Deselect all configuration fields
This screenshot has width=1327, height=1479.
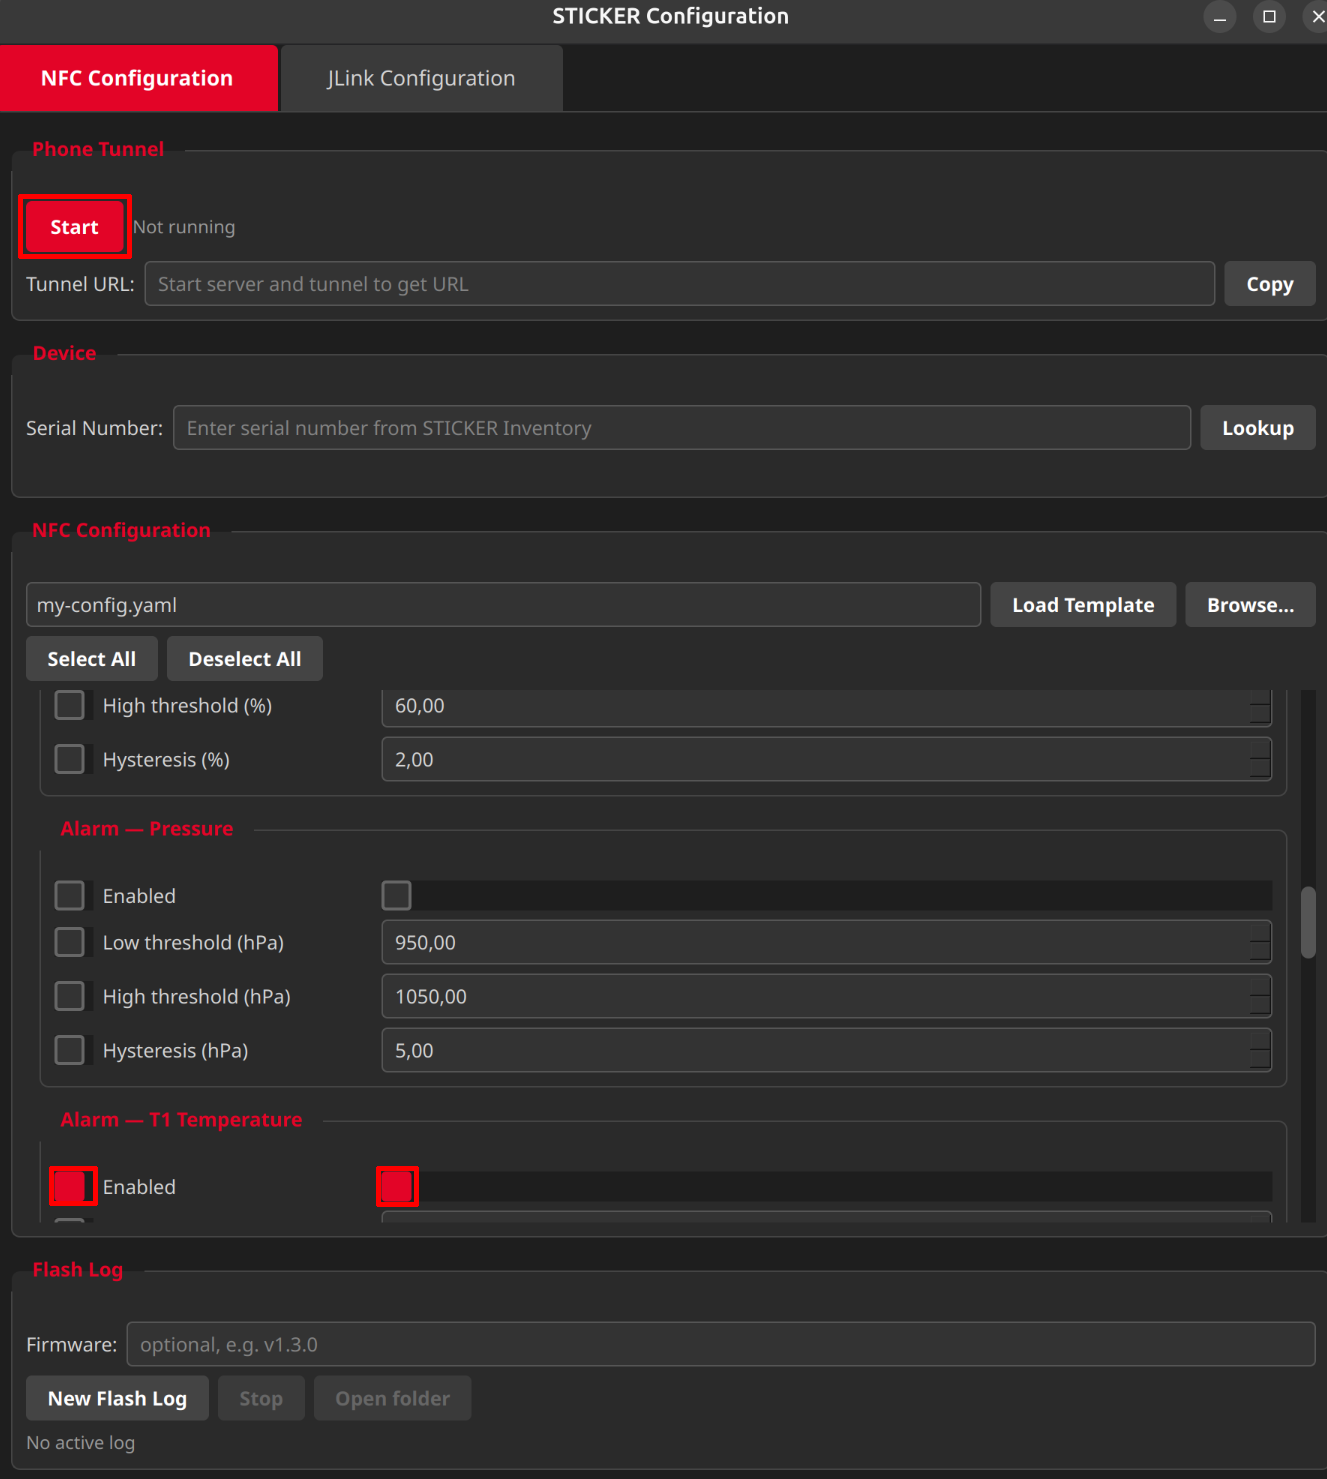(x=245, y=659)
